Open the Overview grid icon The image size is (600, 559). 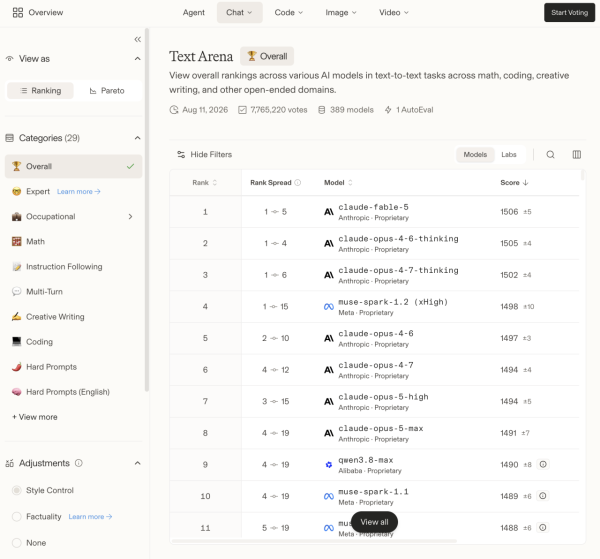tap(18, 13)
